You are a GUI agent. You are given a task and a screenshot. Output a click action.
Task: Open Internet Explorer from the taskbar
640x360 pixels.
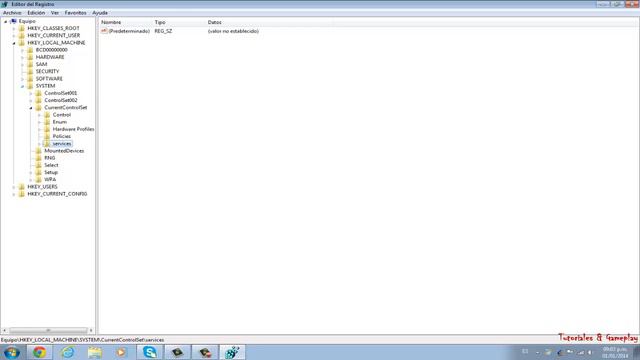pyautogui.click(x=68, y=352)
